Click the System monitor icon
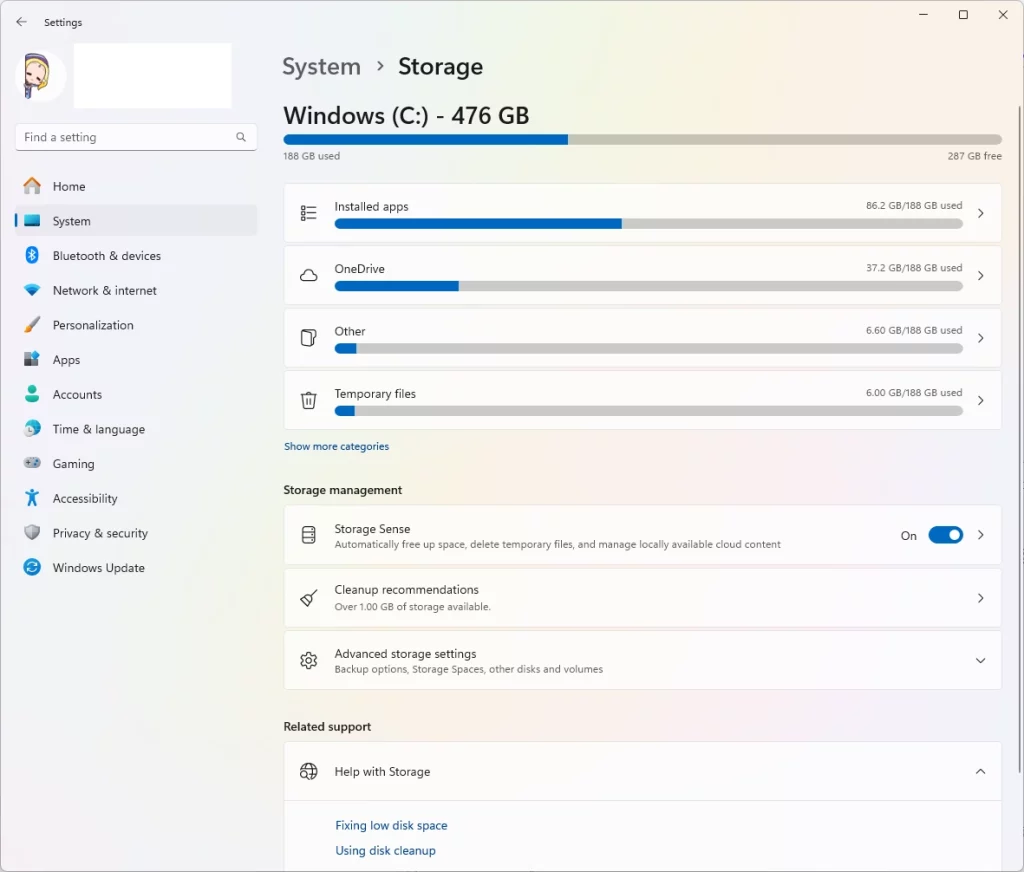Image resolution: width=1024 pixels, height=872 pixels. pos(32,221)
